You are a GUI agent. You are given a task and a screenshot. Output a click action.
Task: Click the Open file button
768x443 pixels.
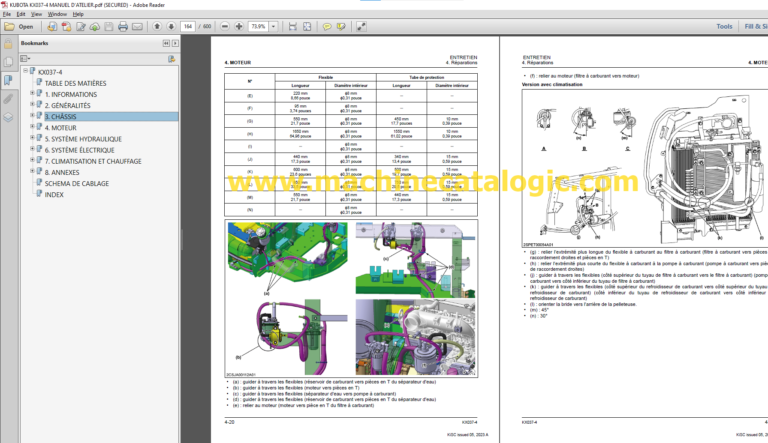click(x=19, y=26)
